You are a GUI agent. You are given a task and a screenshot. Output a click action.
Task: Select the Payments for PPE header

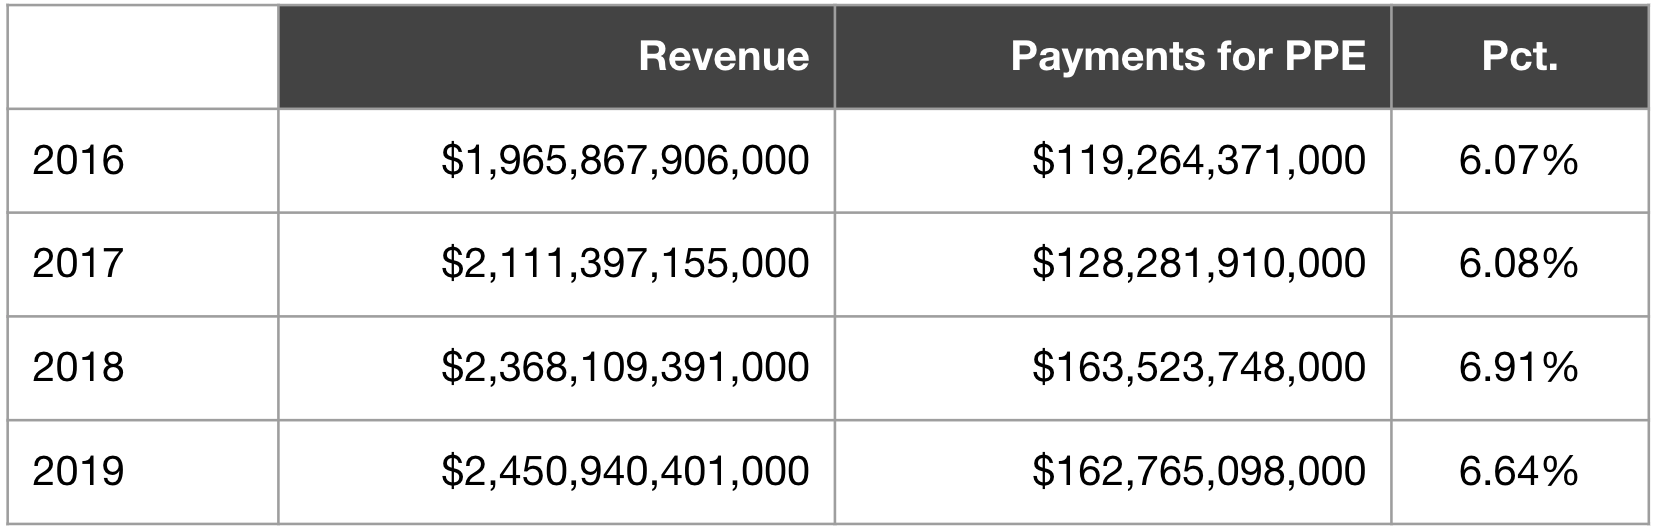coord(1187,56)
